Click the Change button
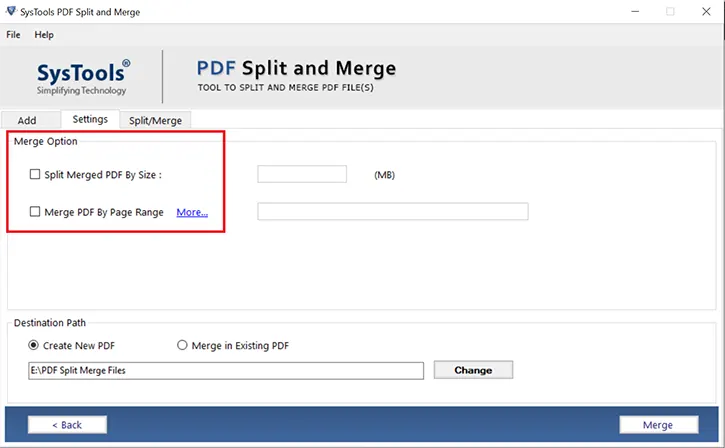This screenshot has height=448, width=725. click(473, 370)
